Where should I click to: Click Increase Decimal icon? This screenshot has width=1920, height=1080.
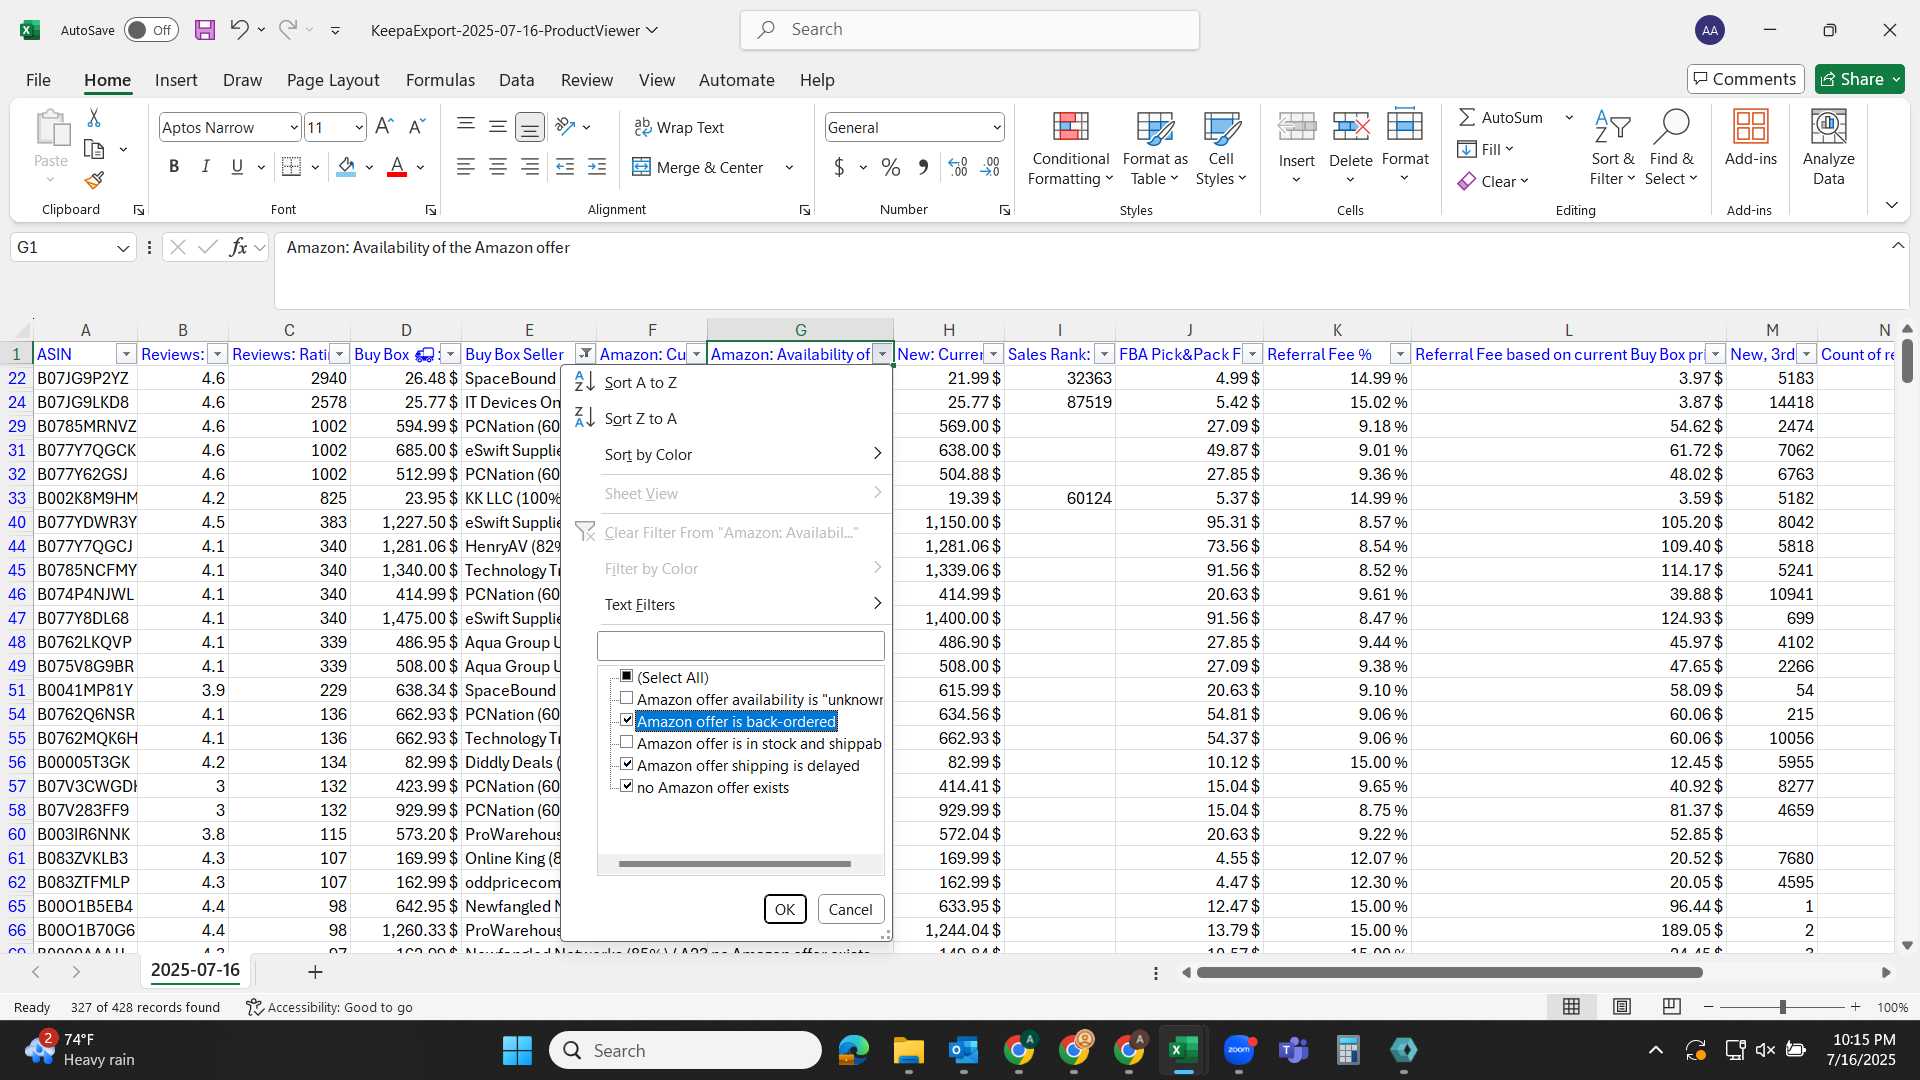(x=958, y=167)
